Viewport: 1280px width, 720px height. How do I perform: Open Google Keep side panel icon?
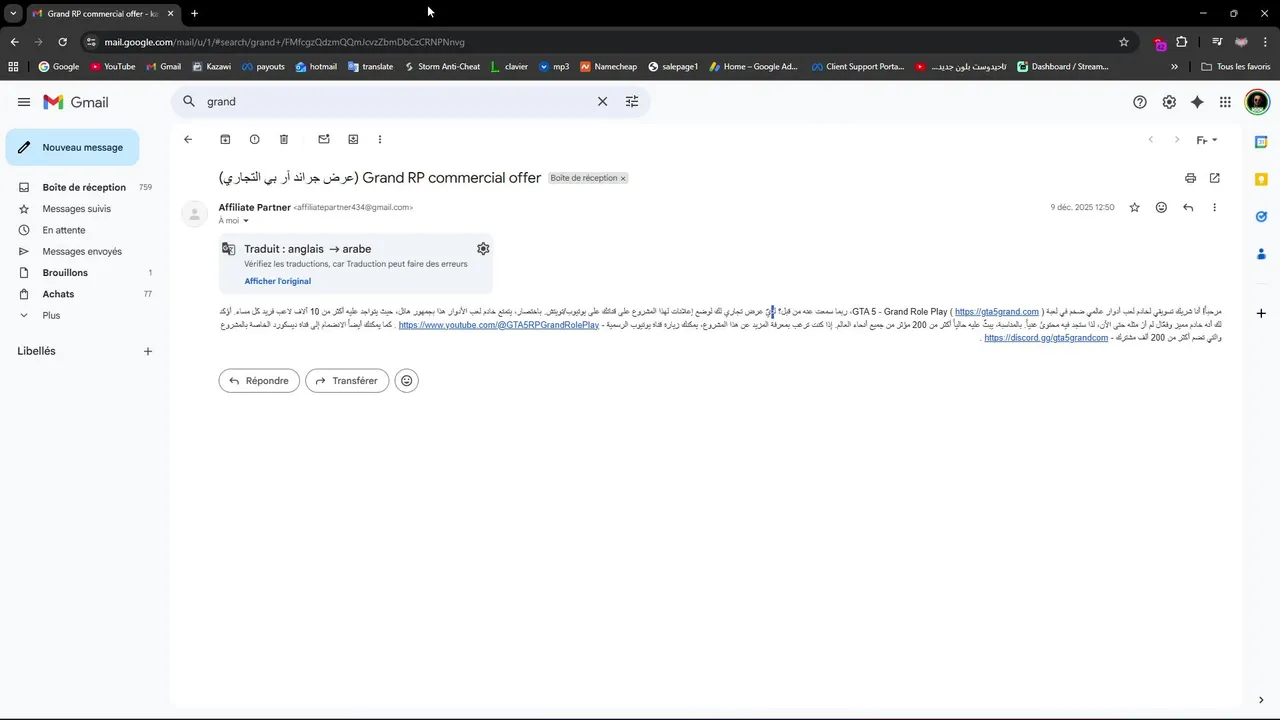(1262, 179)
